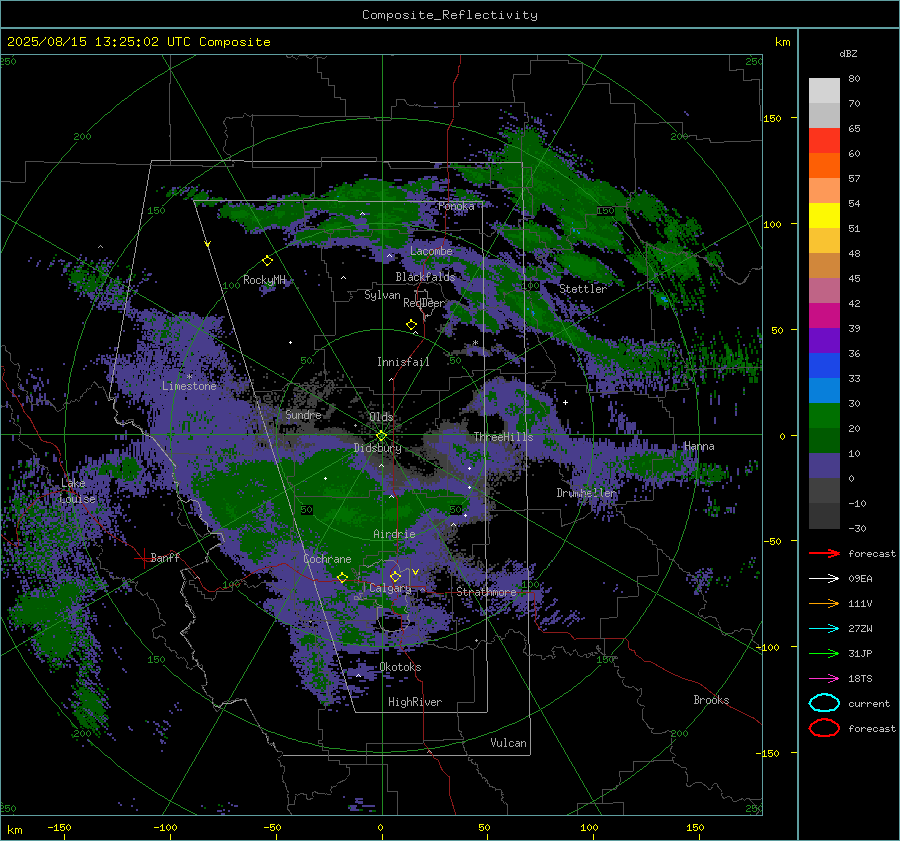This screenshot has height=841, width=900.
Task: Pick the yellow 54 dBZ swatch
Action: [824, 216]
